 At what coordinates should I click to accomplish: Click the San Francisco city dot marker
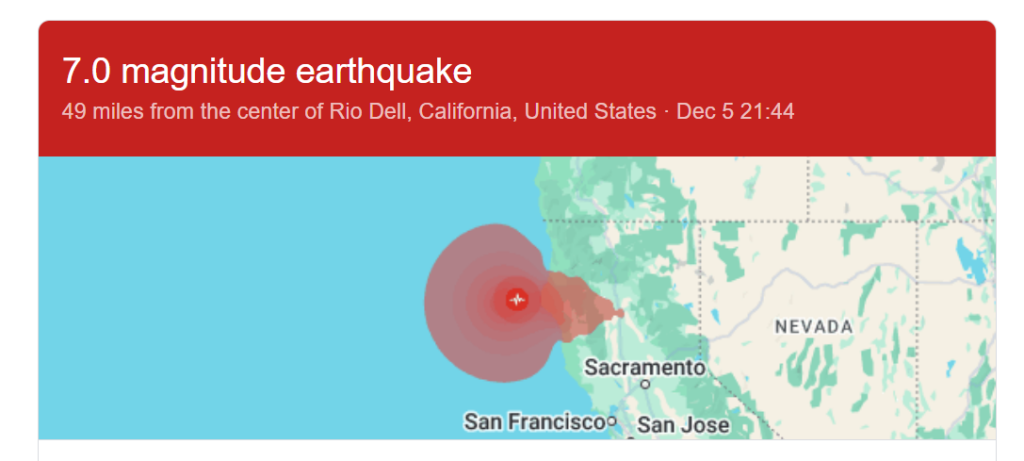tap(612, 422)
